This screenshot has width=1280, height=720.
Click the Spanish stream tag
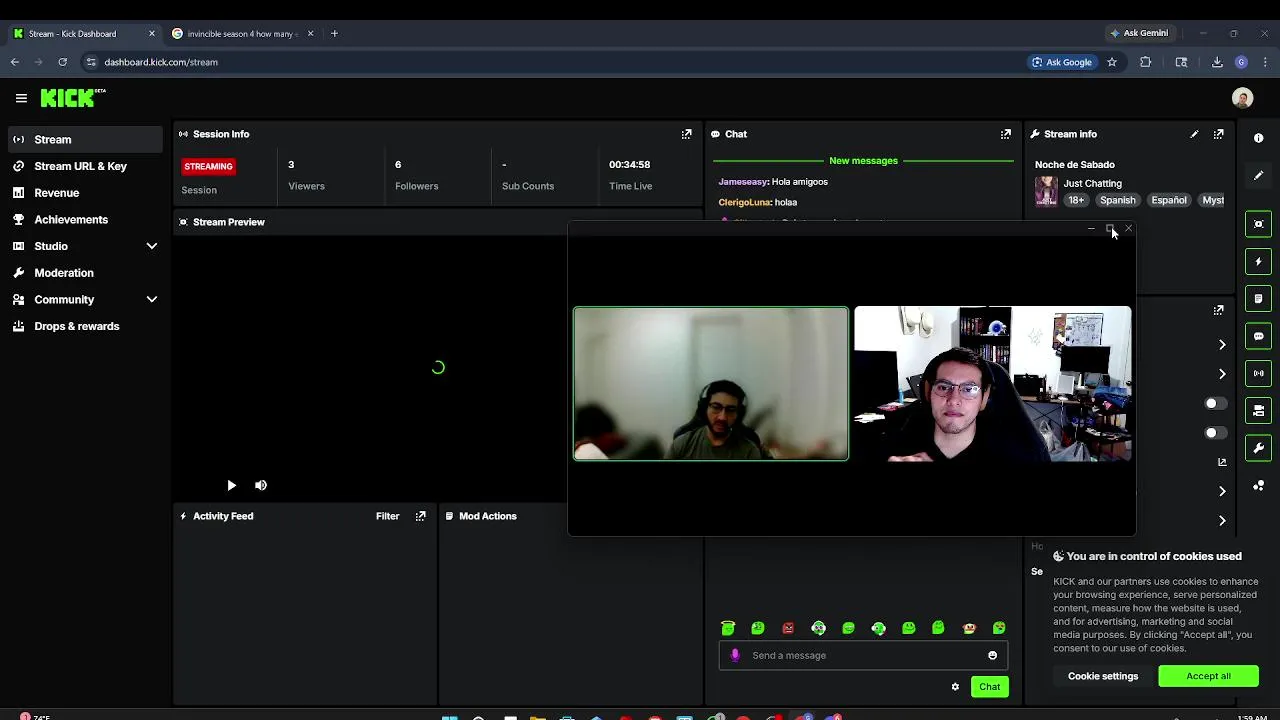[x=1117, y=200]
